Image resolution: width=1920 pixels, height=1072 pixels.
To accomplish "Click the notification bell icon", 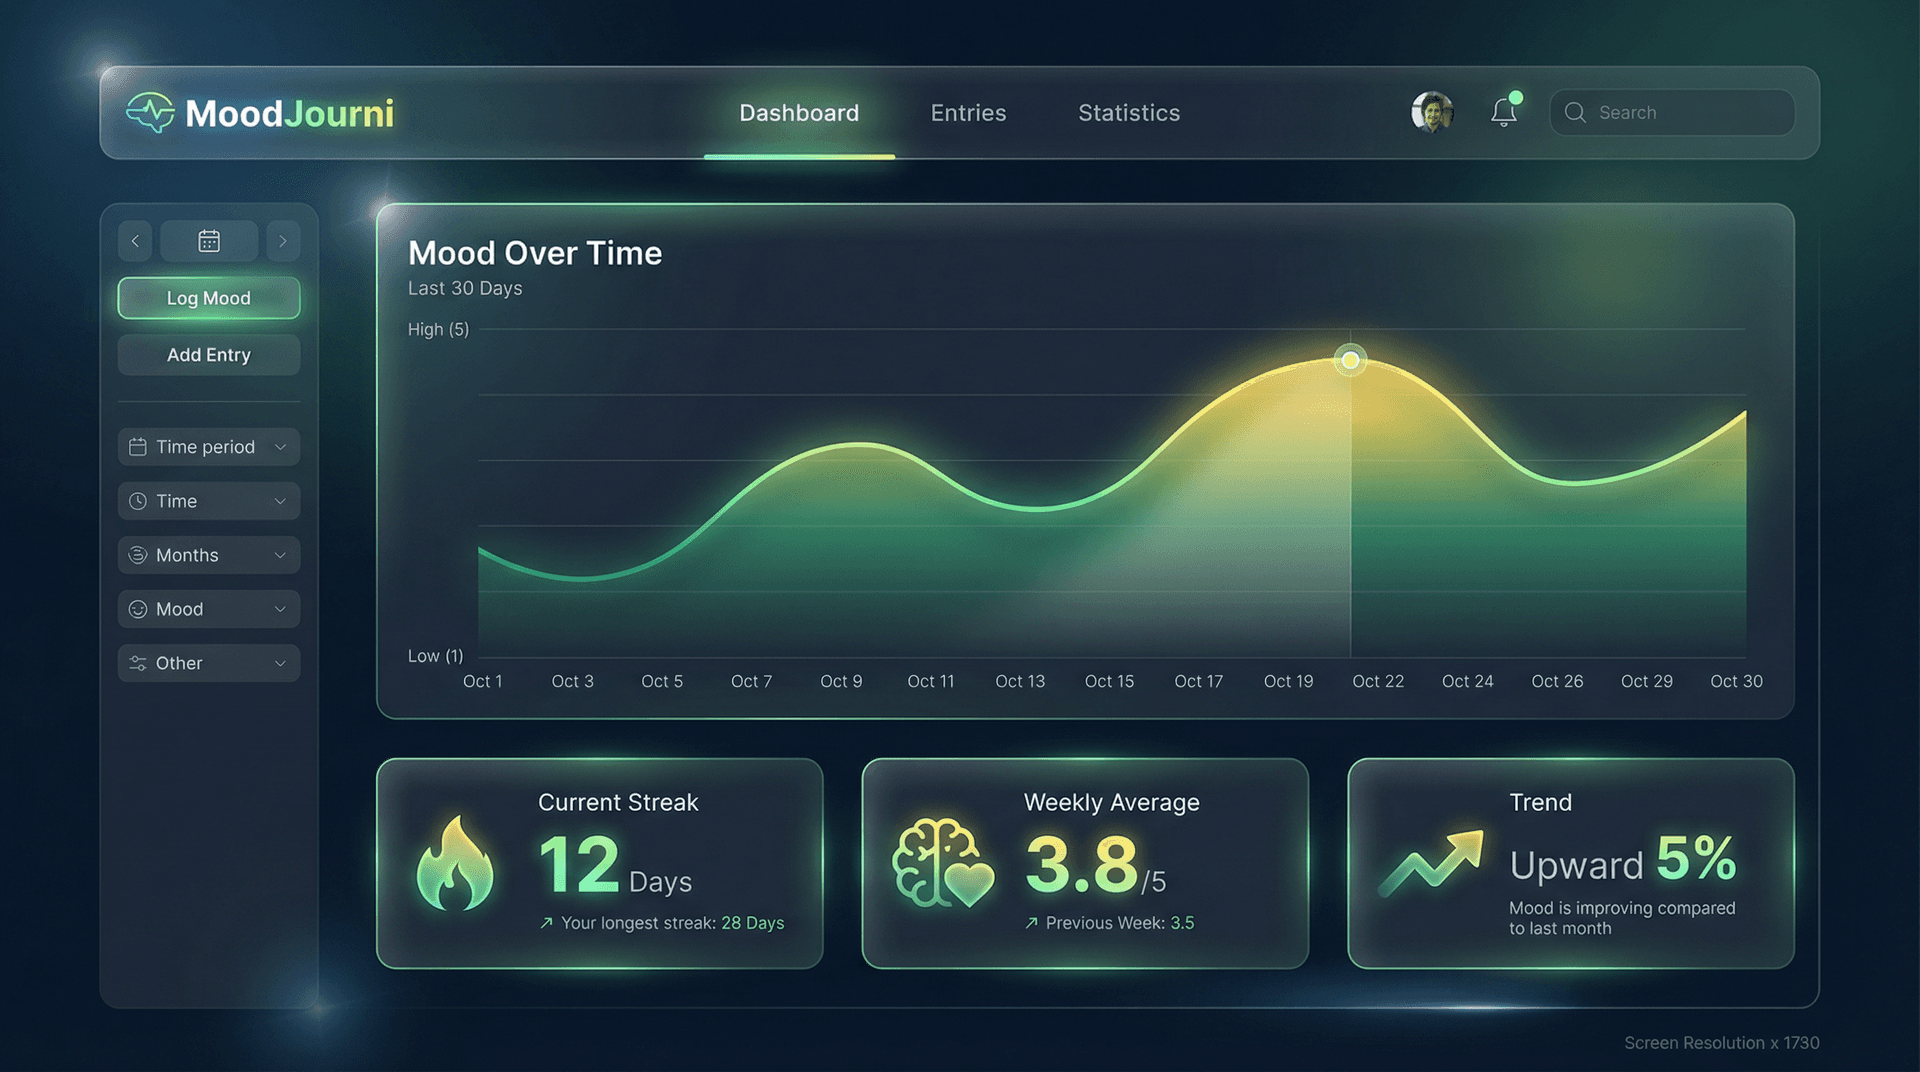I will coord(1502,112).
